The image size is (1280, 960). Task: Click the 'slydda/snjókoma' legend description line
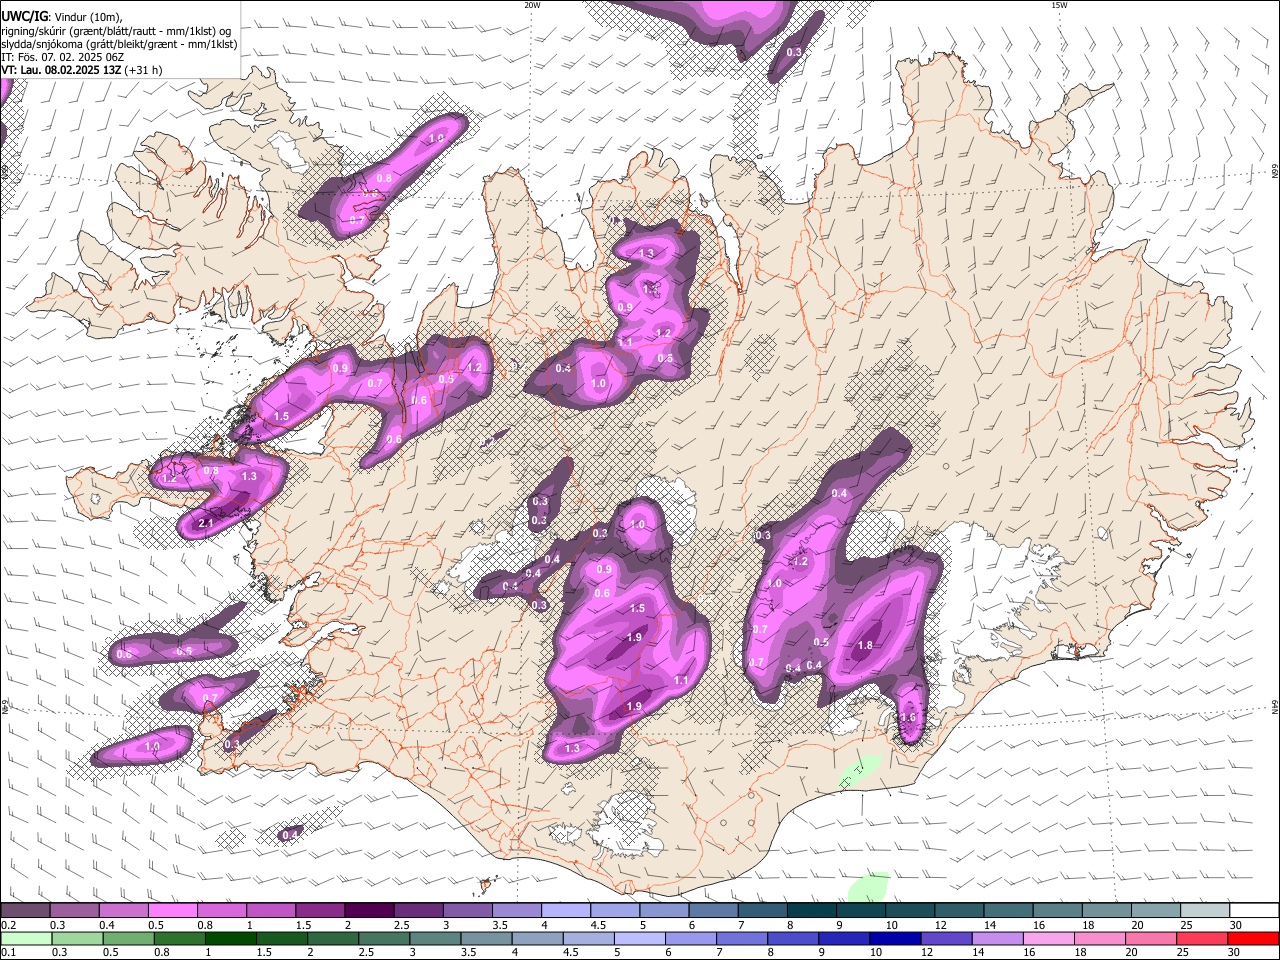pyautogui.click(x=119, y=44)
